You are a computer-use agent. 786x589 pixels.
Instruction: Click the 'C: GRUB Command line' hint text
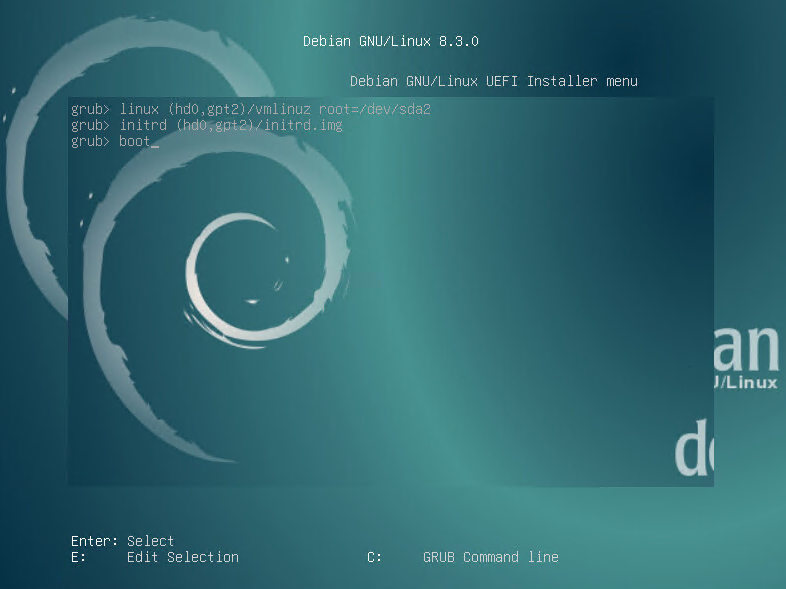click(x=463, y=557)
